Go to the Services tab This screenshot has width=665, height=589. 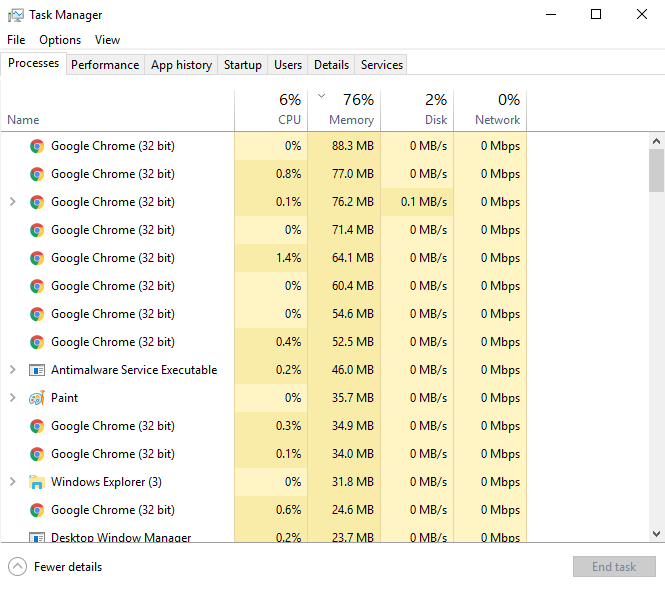click(x=382, y=65)
